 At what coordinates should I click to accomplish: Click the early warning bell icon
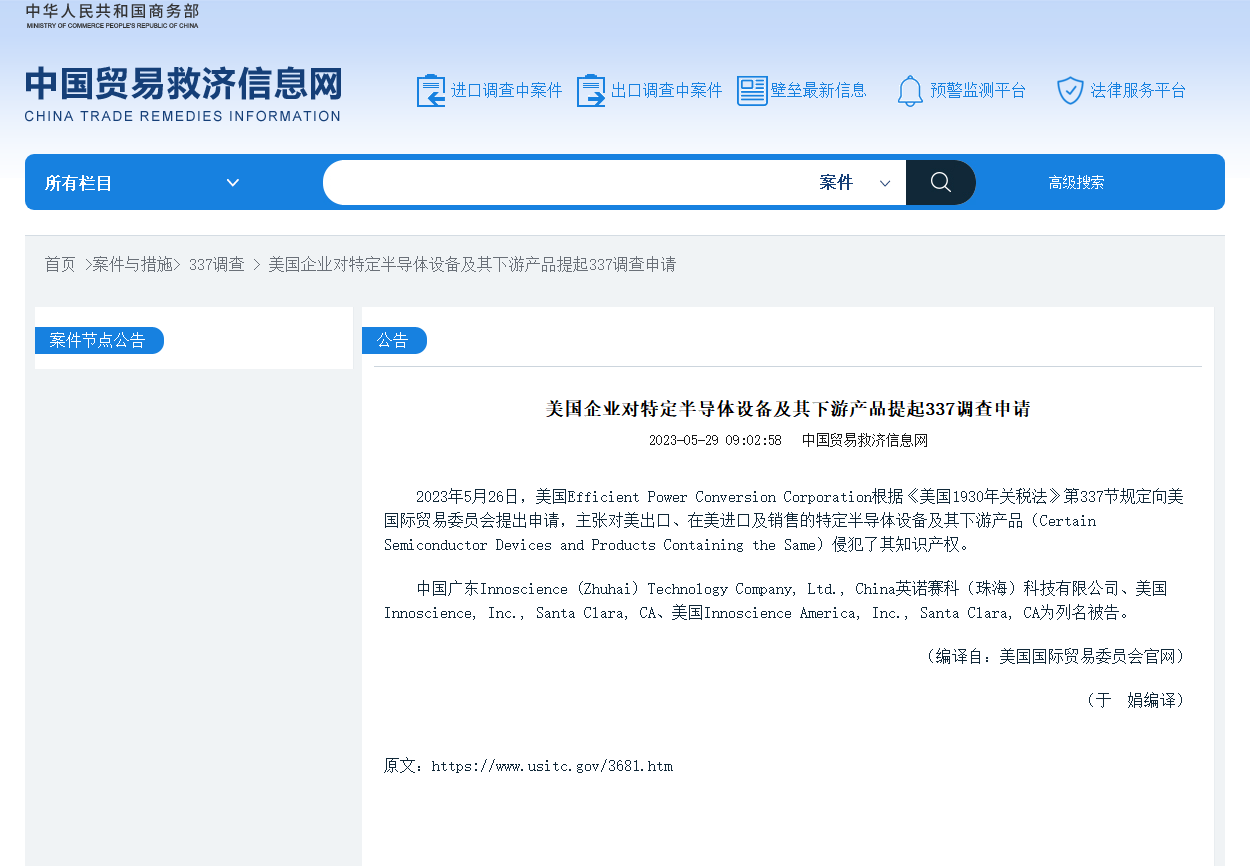click(x=910, y=91)
